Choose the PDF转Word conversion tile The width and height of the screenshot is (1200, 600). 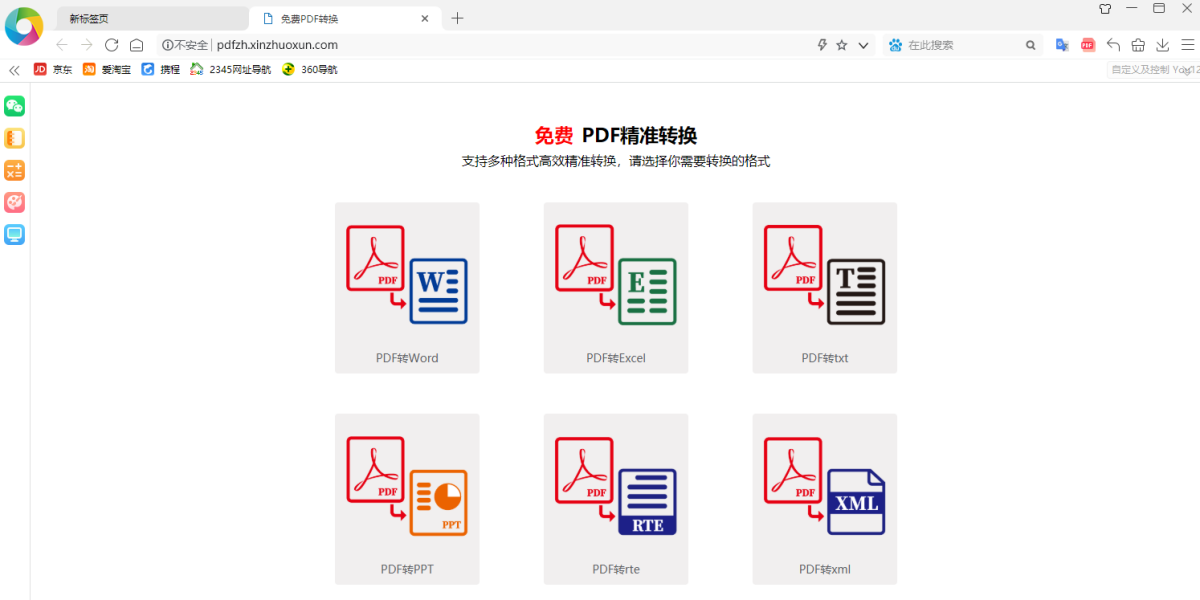pos(407,288)
